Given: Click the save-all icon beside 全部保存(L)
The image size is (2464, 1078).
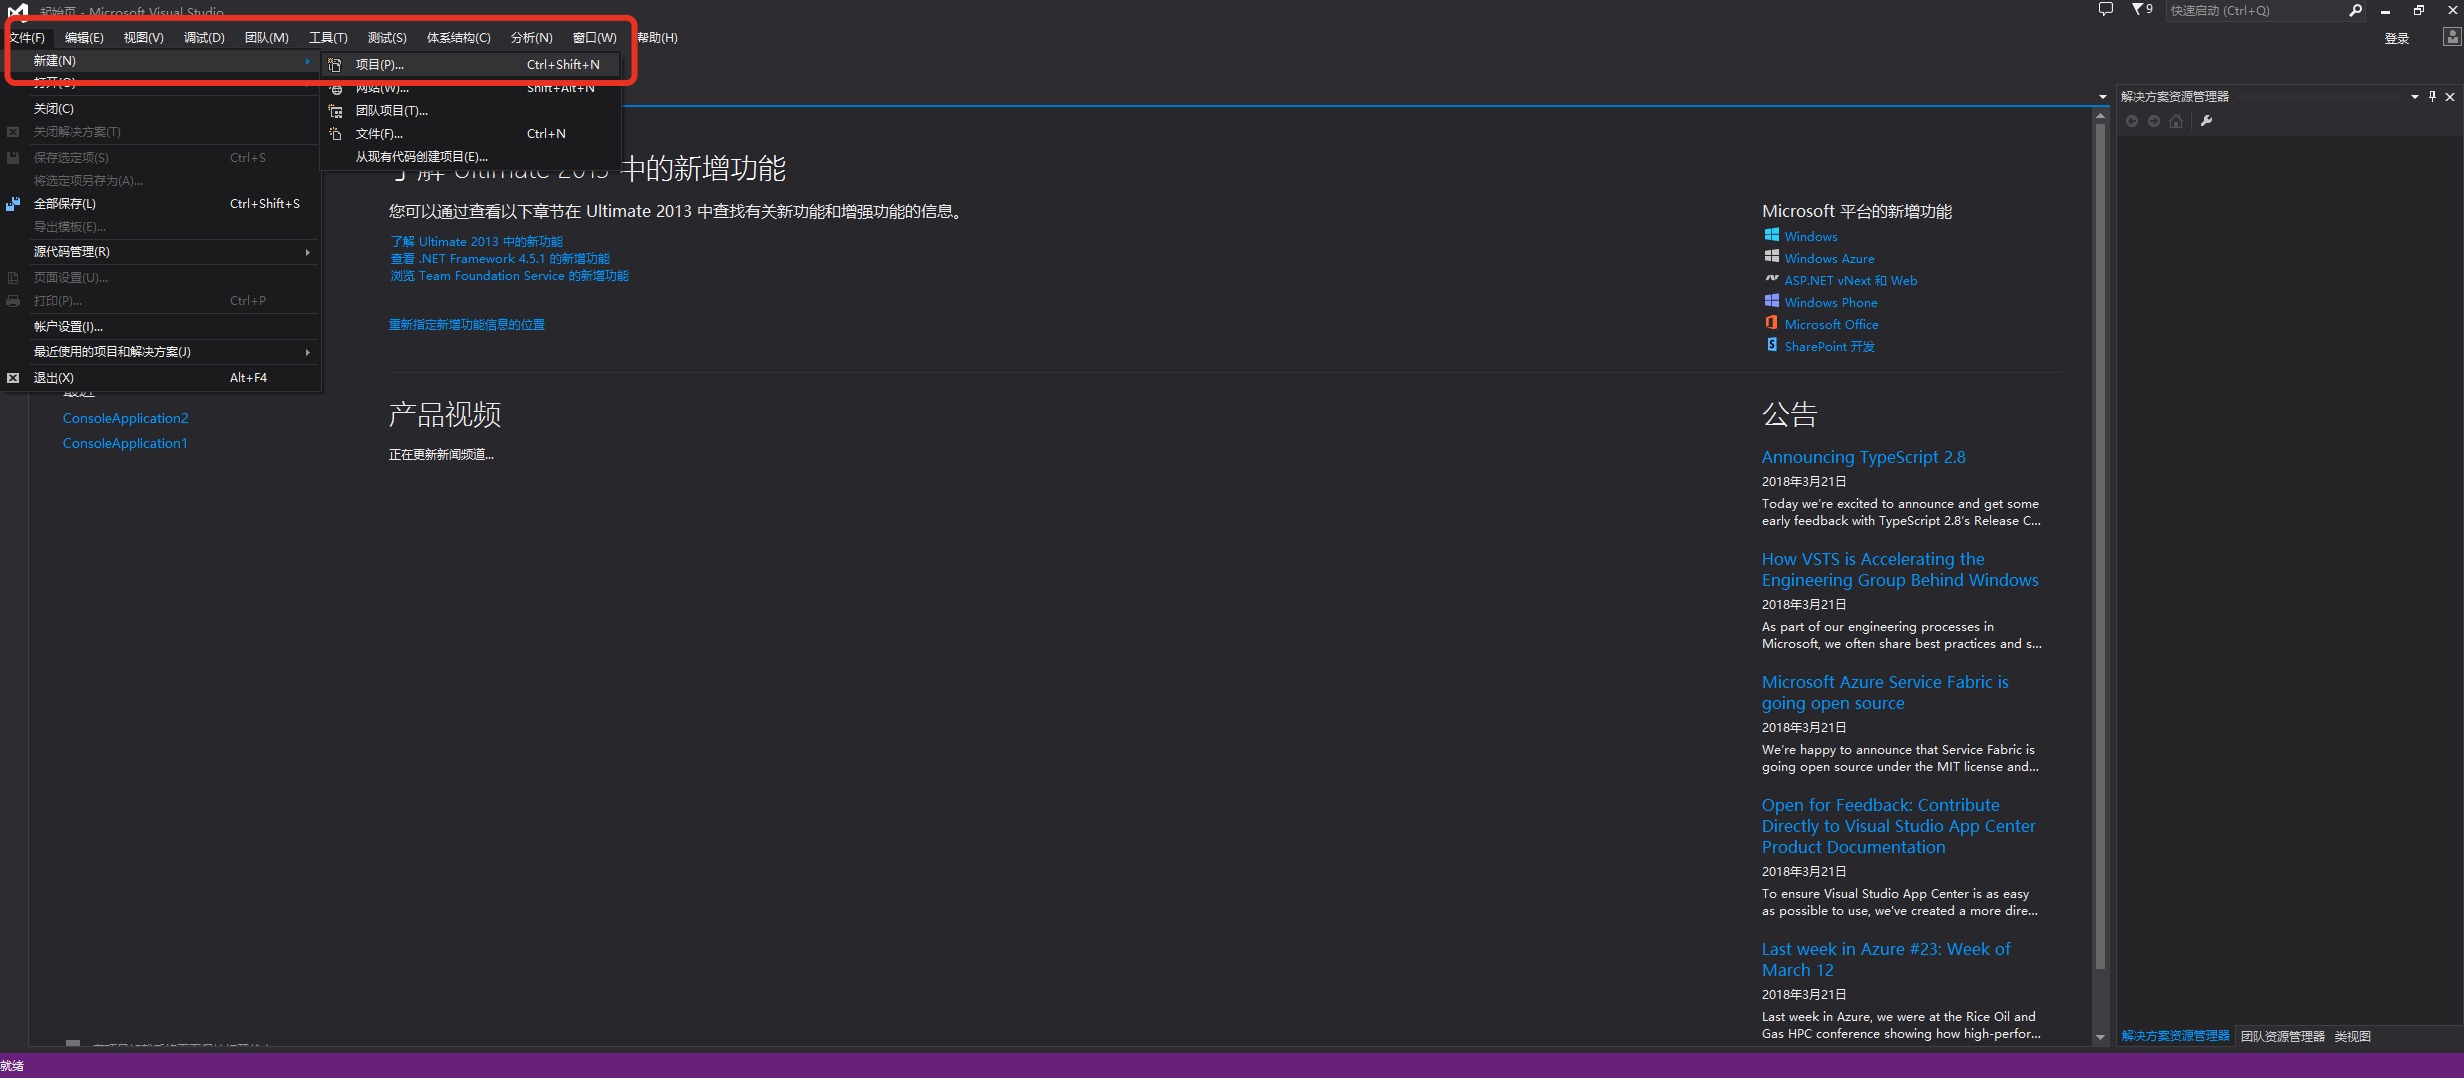Looking at the screenshot, I should tap(13, 204).
